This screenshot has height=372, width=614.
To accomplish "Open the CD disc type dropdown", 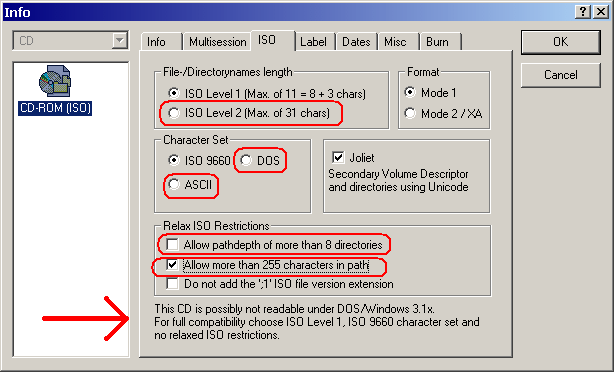I will tap(120, 40).
